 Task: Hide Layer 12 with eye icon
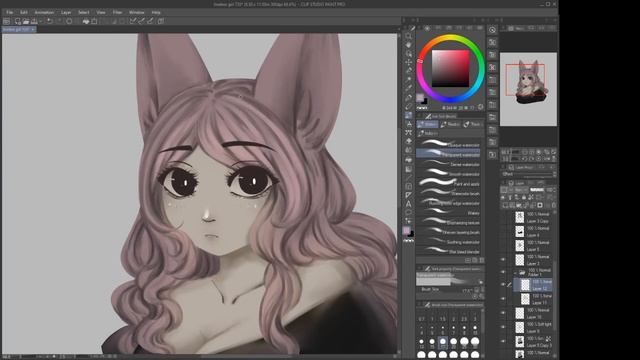coord(503,284)
